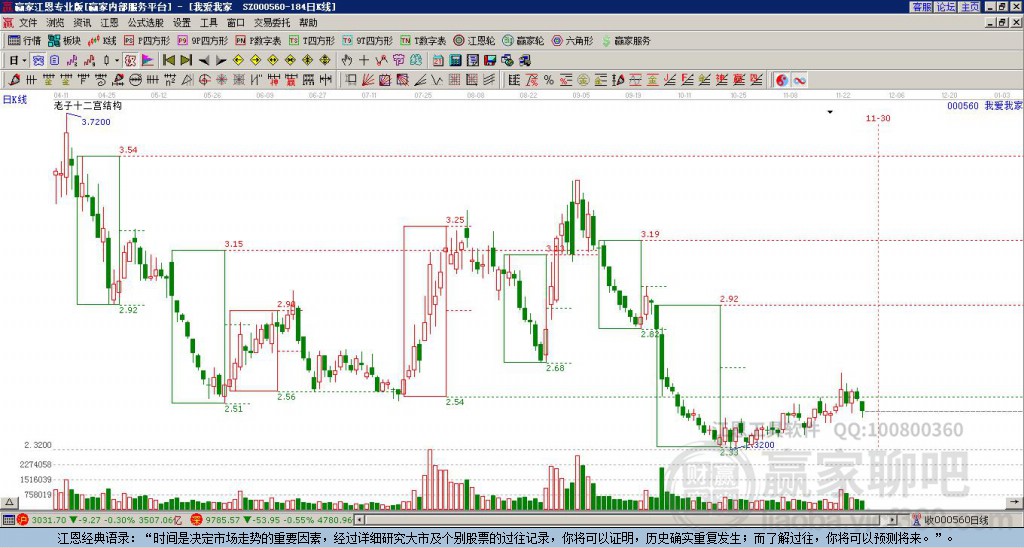Viewport: 1024px width, 548px height.
Task: Open the 江恩 menu
Action: (x=109, y=23)
